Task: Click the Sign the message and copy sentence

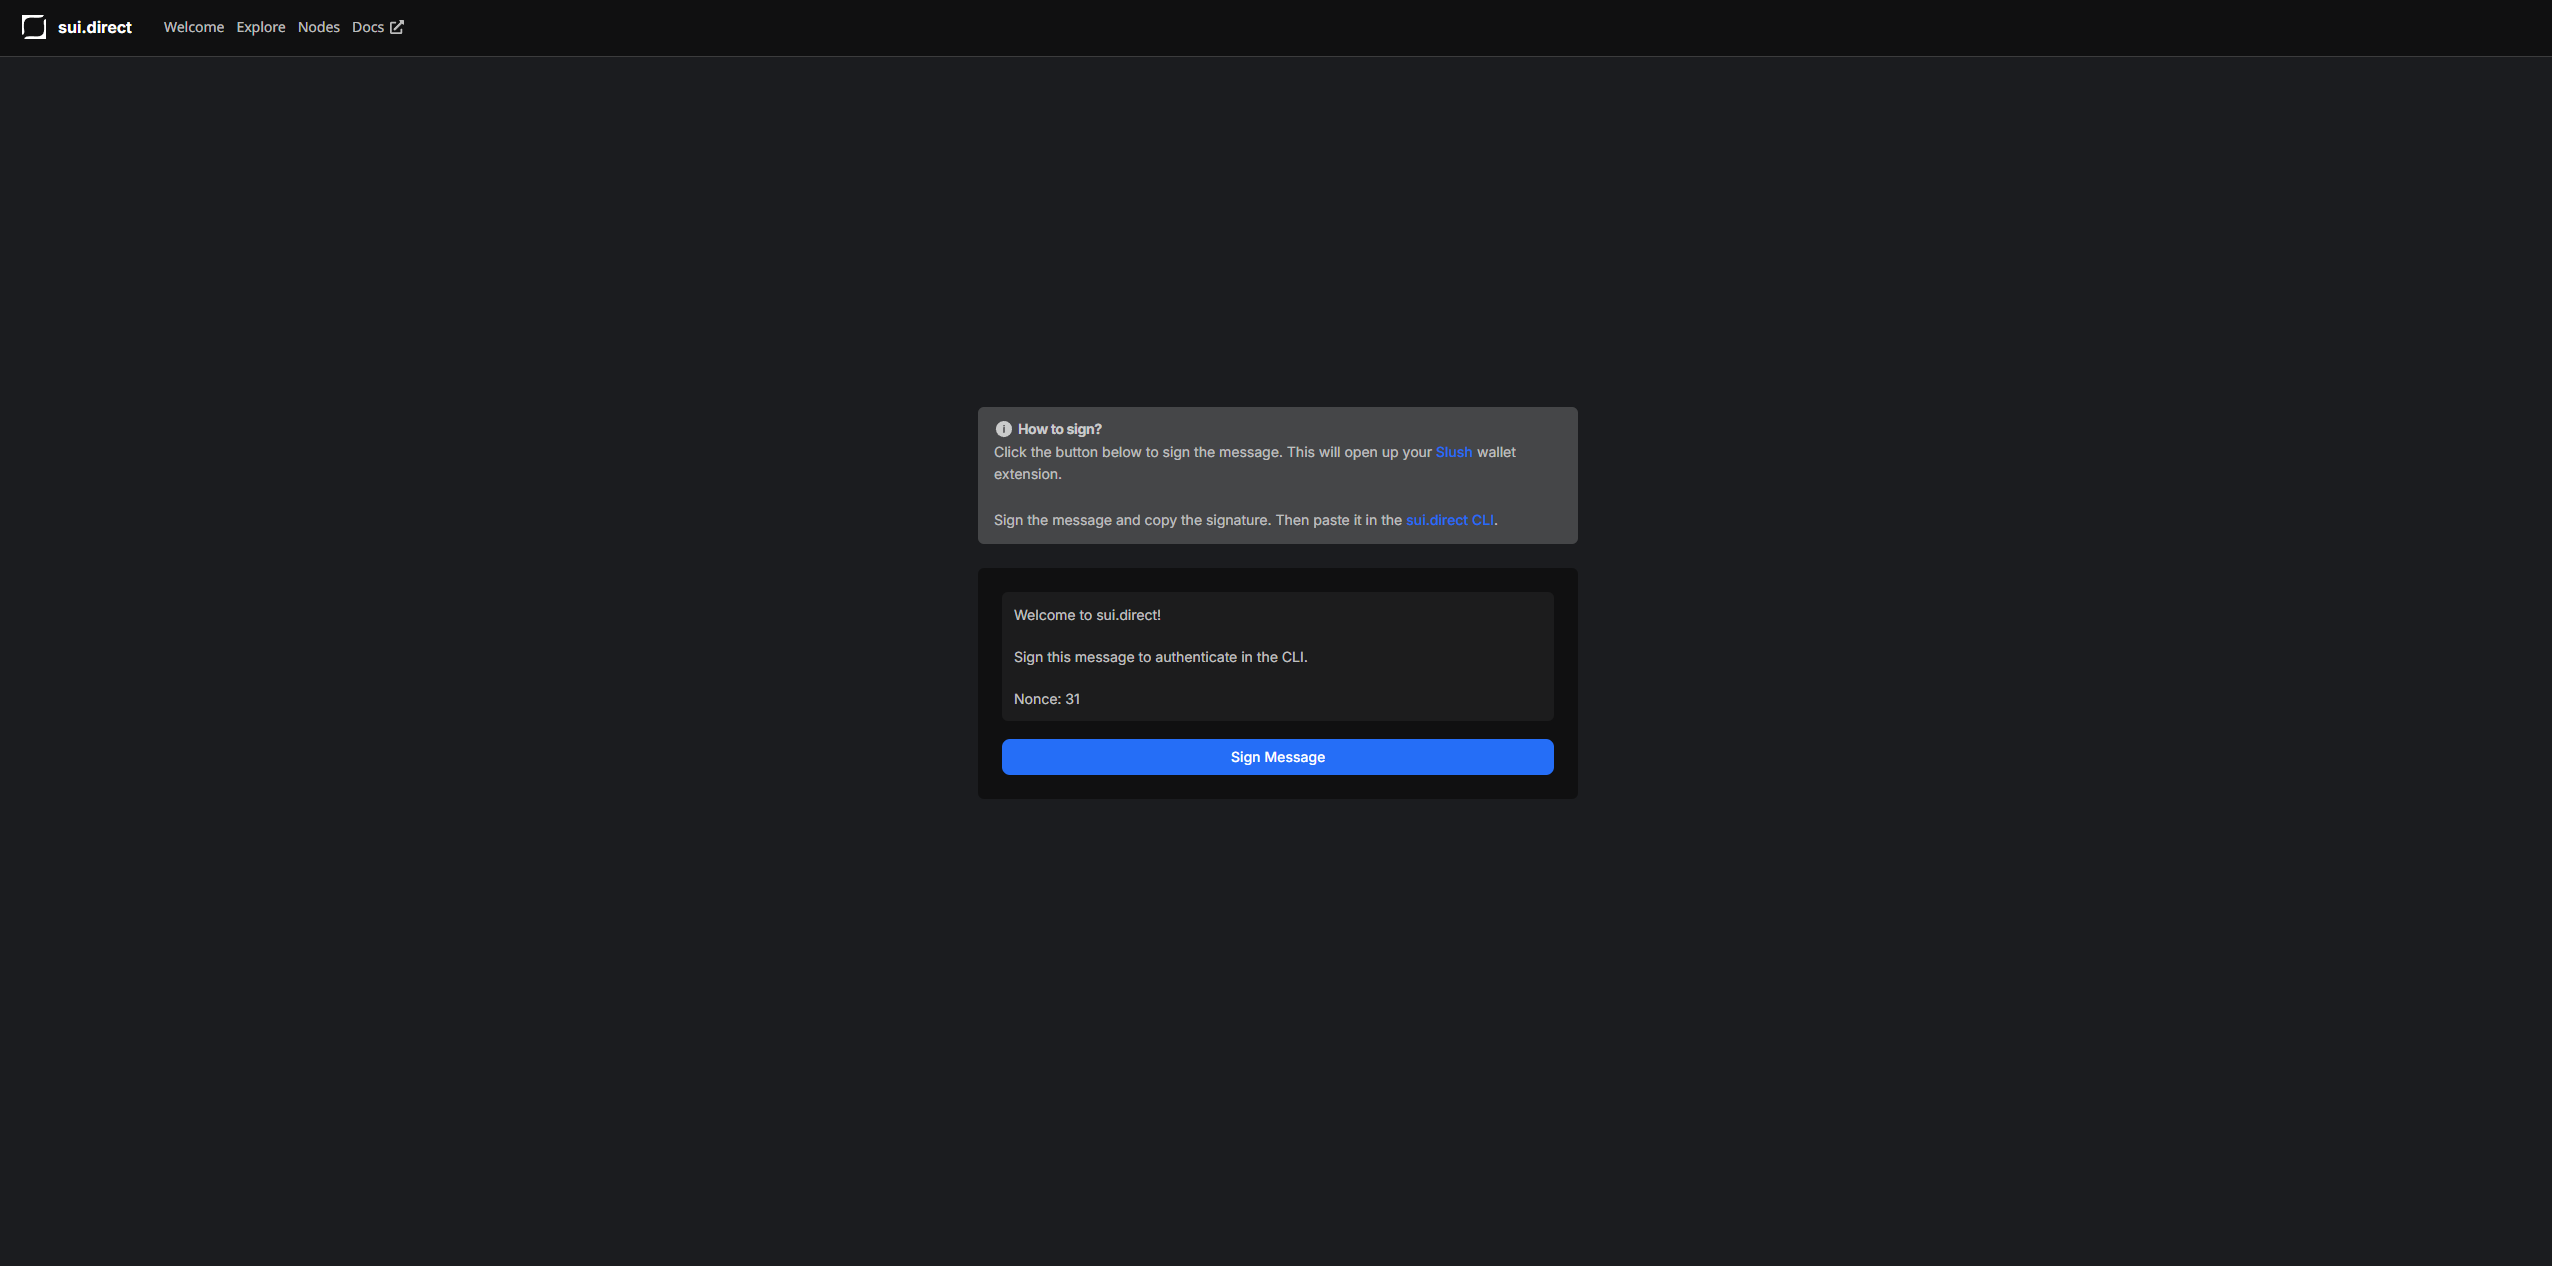Action: click(1132, 520)
